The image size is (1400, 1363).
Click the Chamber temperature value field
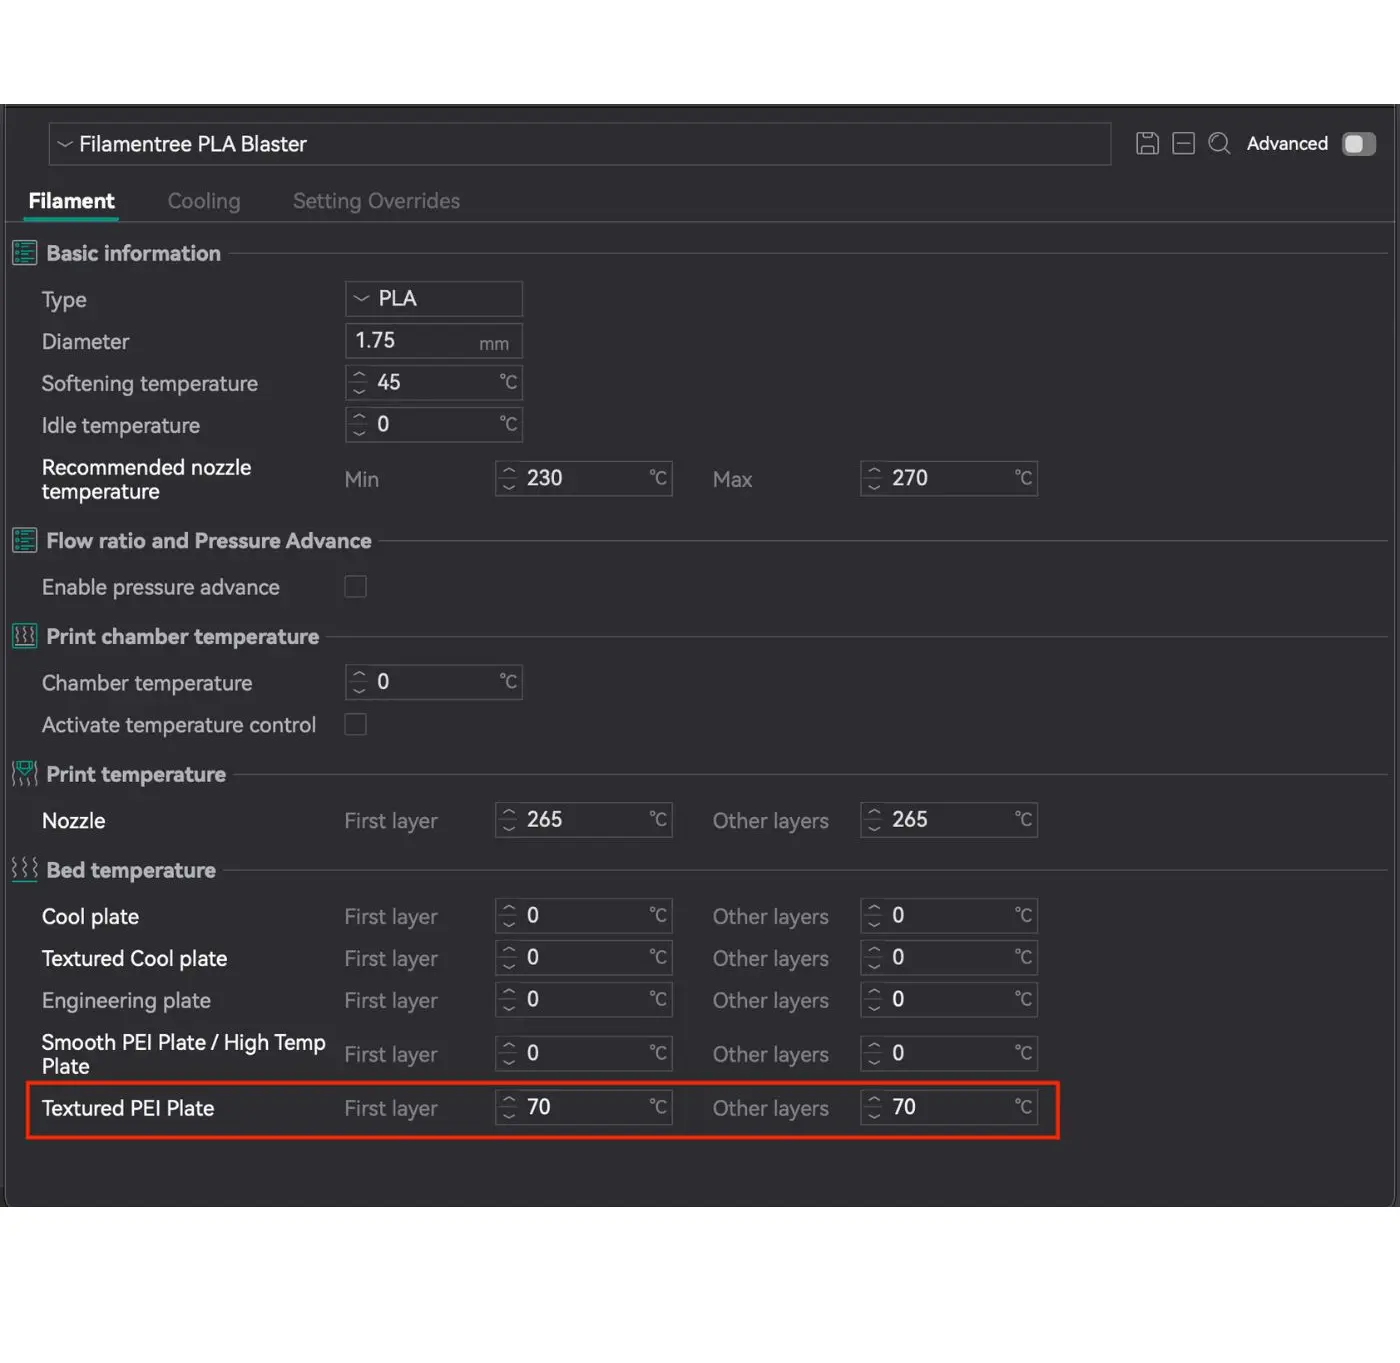pos(434,682)
